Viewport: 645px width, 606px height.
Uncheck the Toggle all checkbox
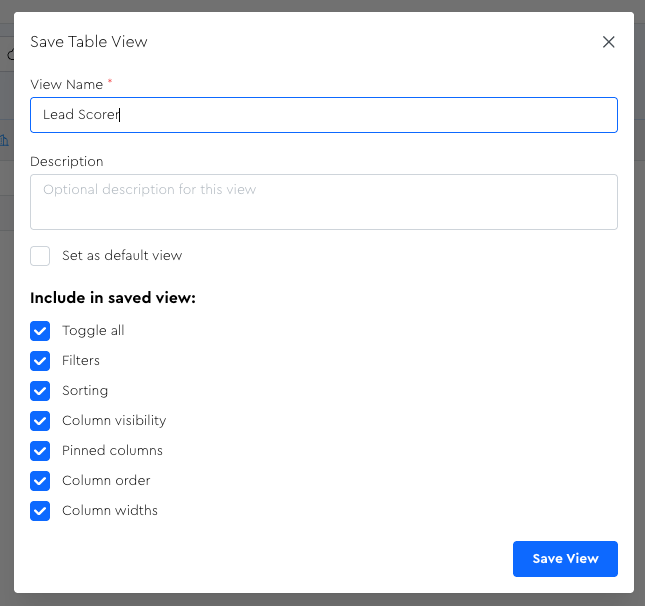(40, 331)
